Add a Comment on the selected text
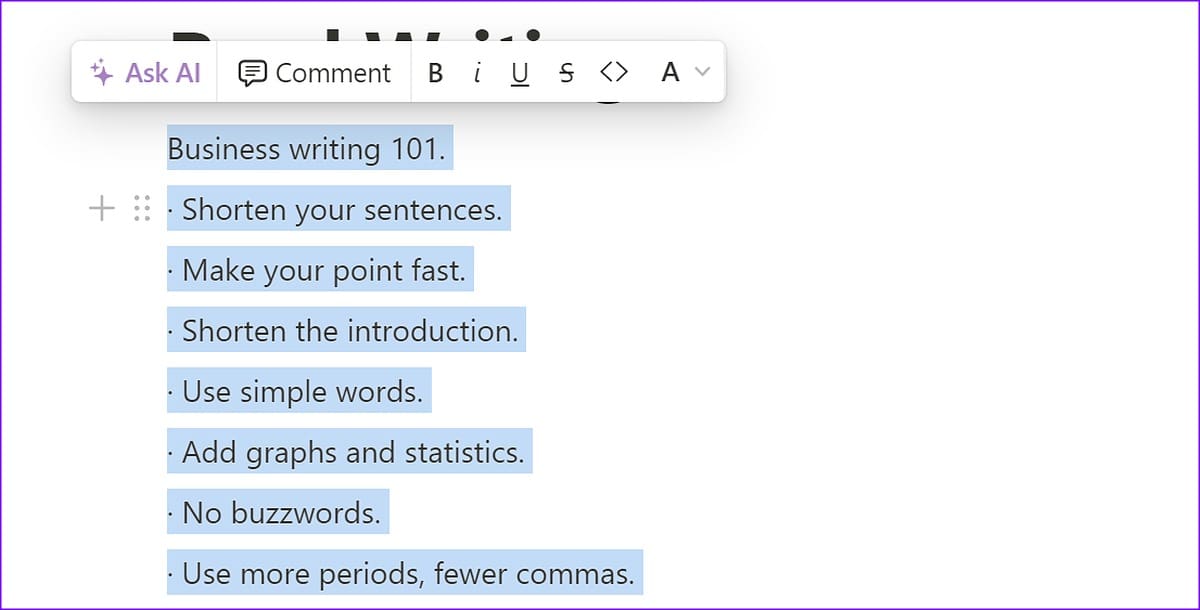Viewport: 1200px width, 610px height. [x=314, y=73]
